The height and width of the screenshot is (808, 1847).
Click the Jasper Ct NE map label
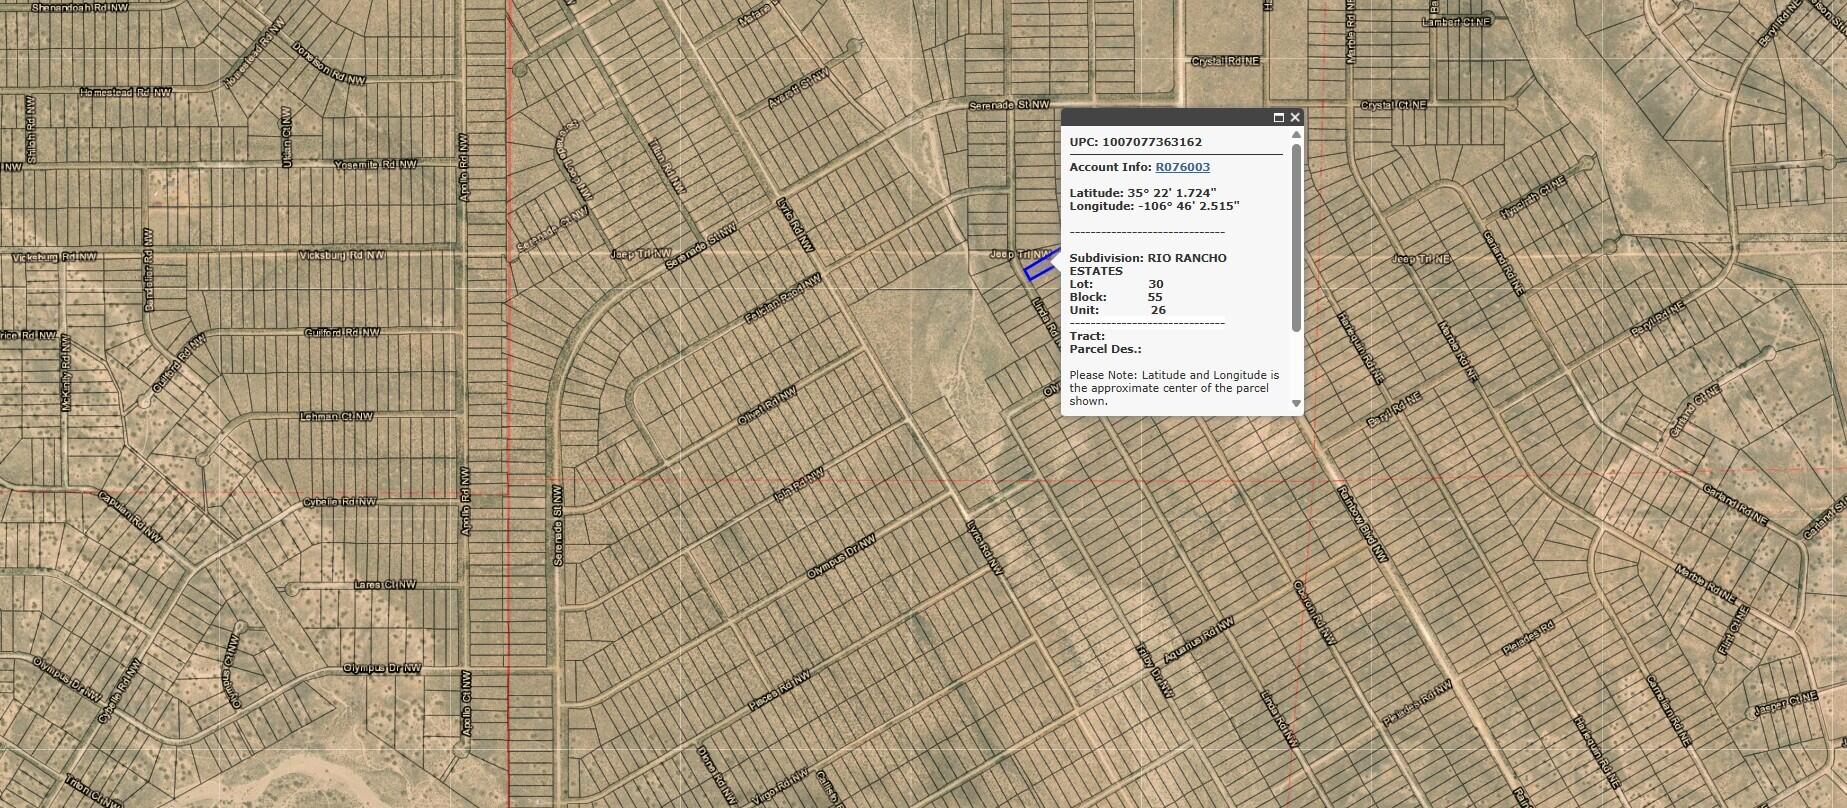click(x=1785, y=706)
